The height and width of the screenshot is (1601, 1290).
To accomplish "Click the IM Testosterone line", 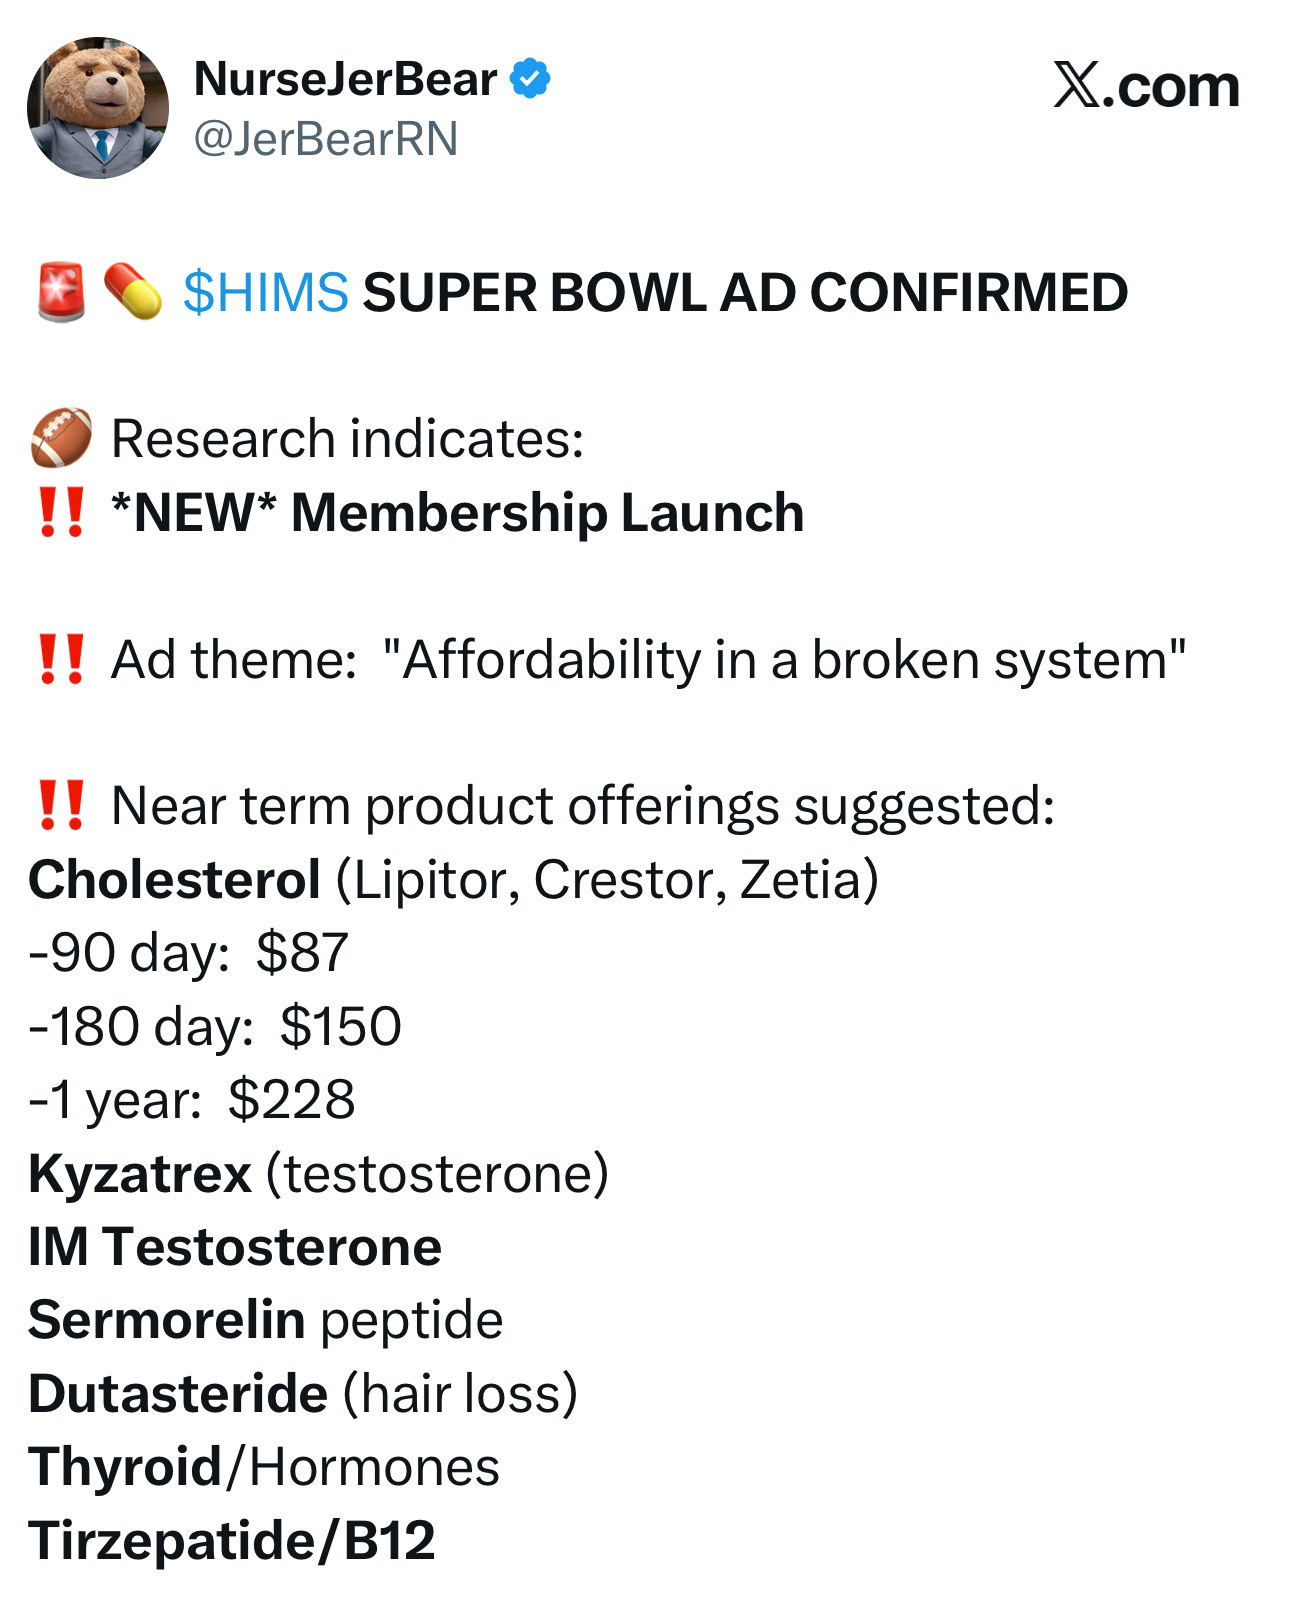I will click(x=235, y=1247).
